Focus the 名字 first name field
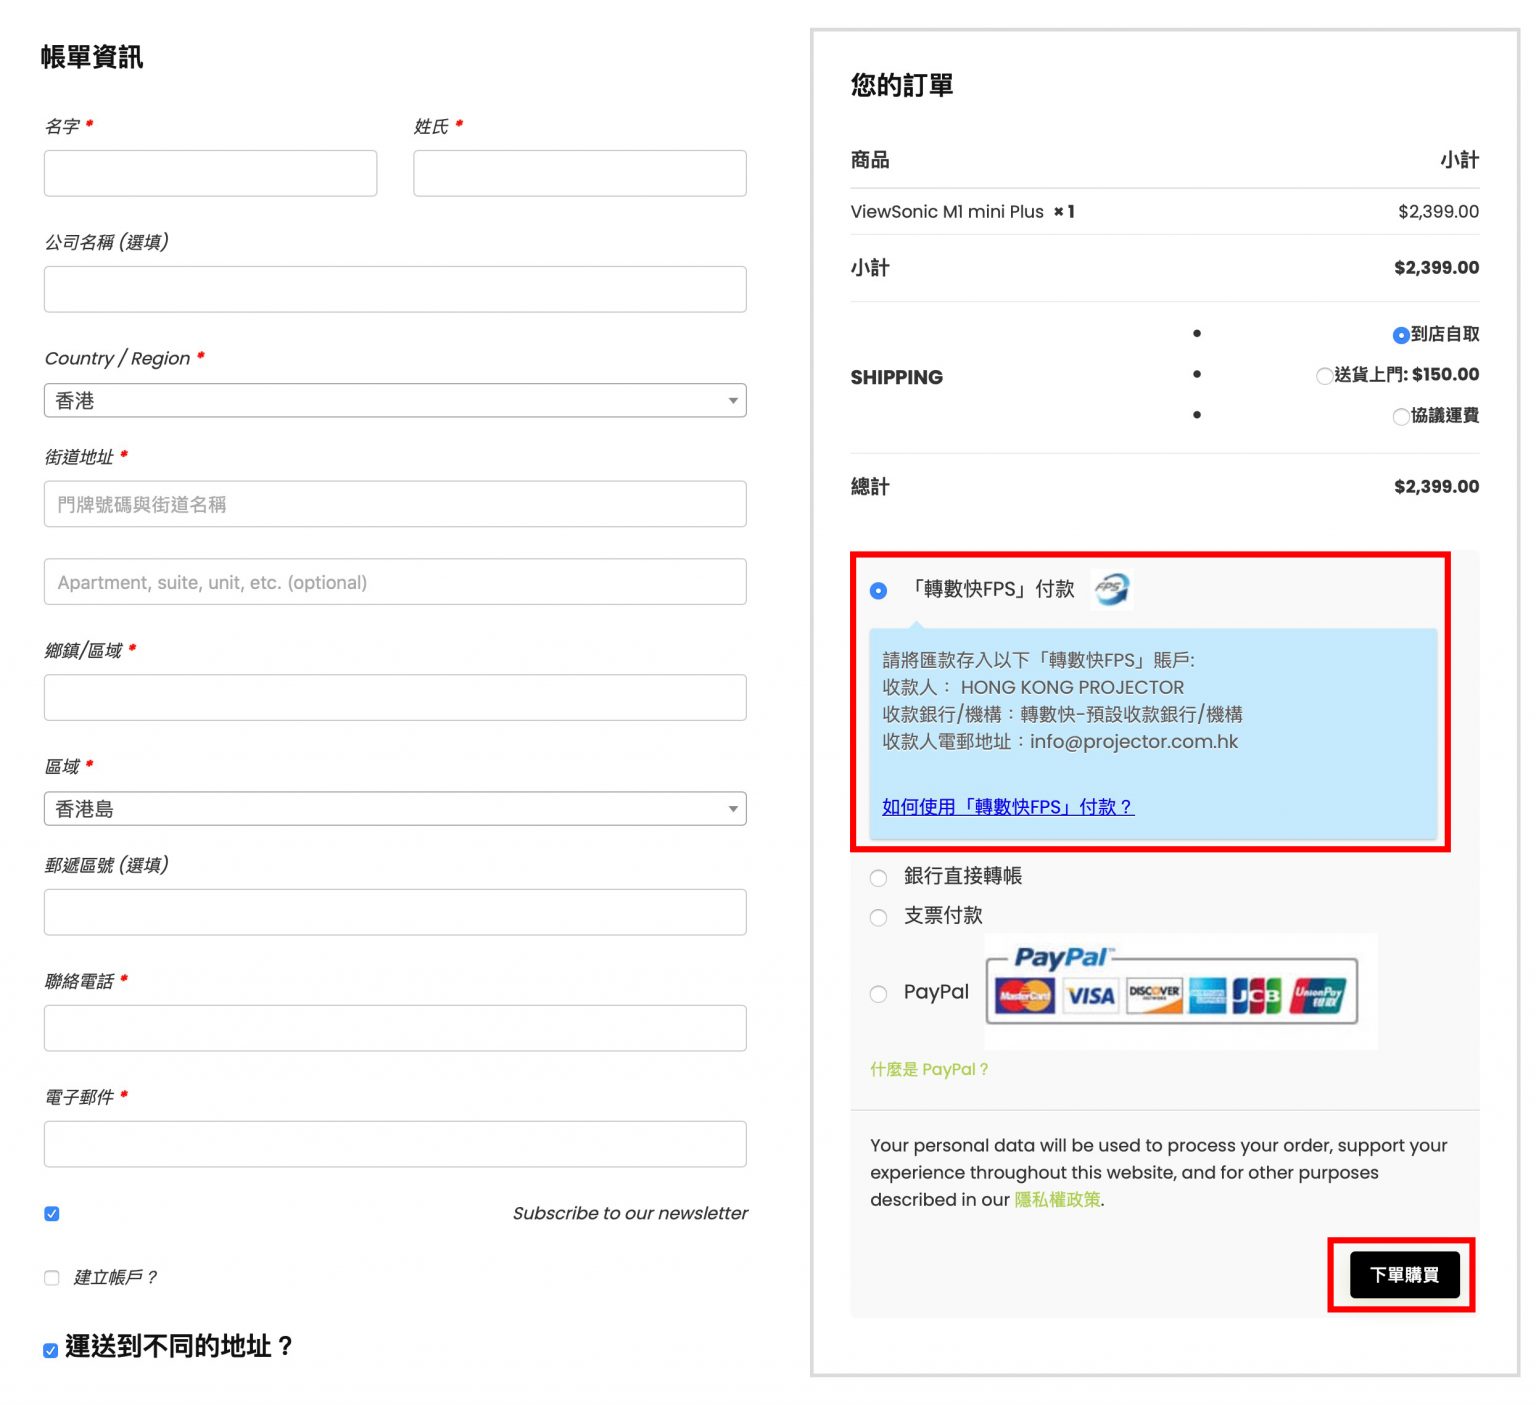1536x1405 pixels. [210, 173]
